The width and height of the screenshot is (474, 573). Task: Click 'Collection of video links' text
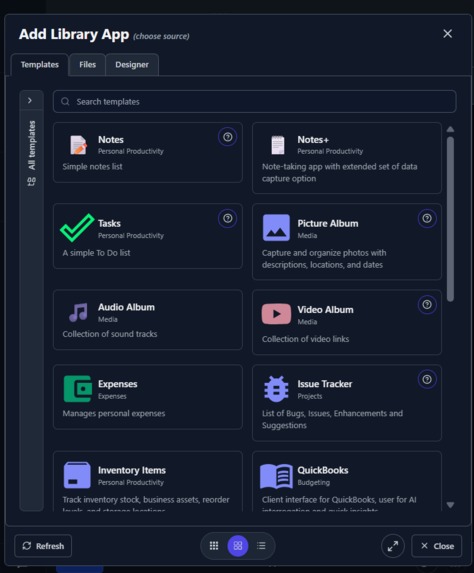306,339
